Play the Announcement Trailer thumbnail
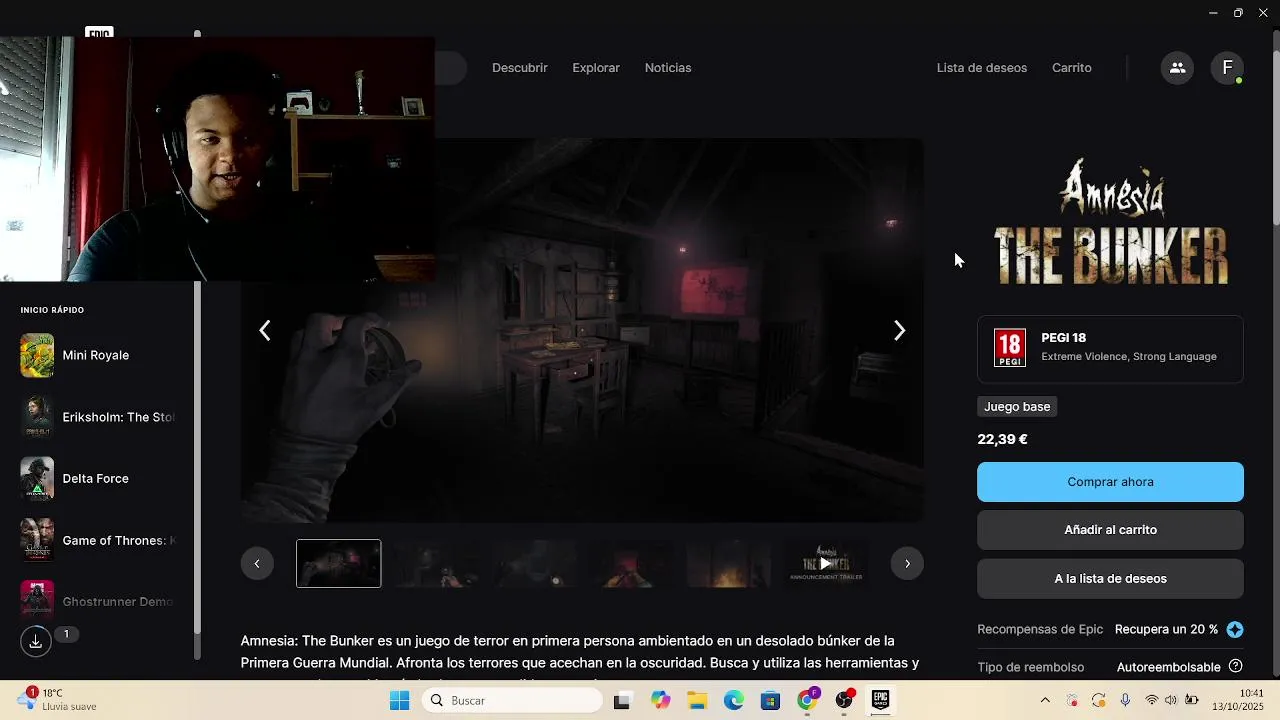The height and width of the screenshot is (720, 1280). [x=826, y=563]
